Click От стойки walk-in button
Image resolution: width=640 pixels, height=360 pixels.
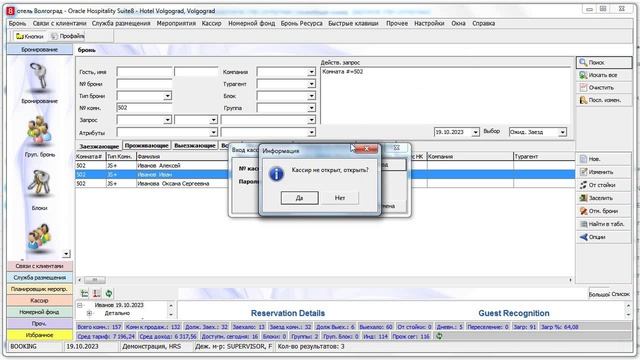(604, 185)
